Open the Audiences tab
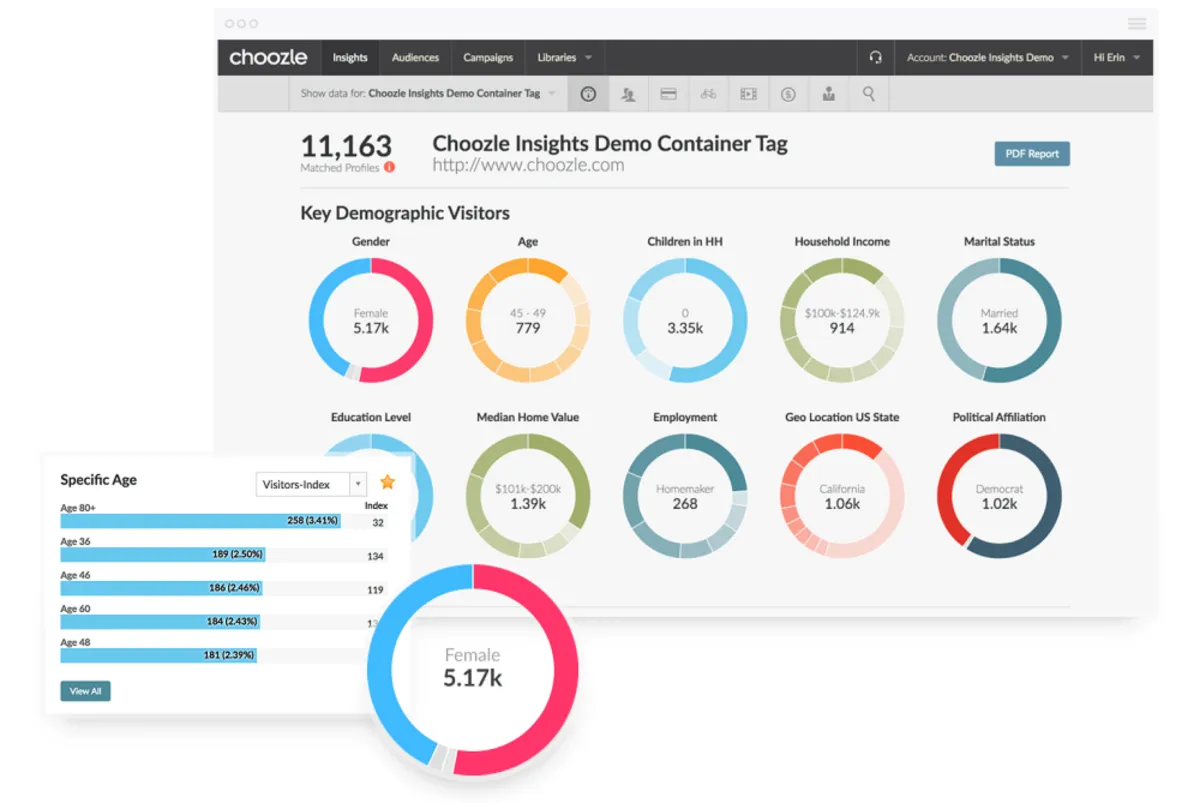This screenshot has width=1200, height=803. 415,58
